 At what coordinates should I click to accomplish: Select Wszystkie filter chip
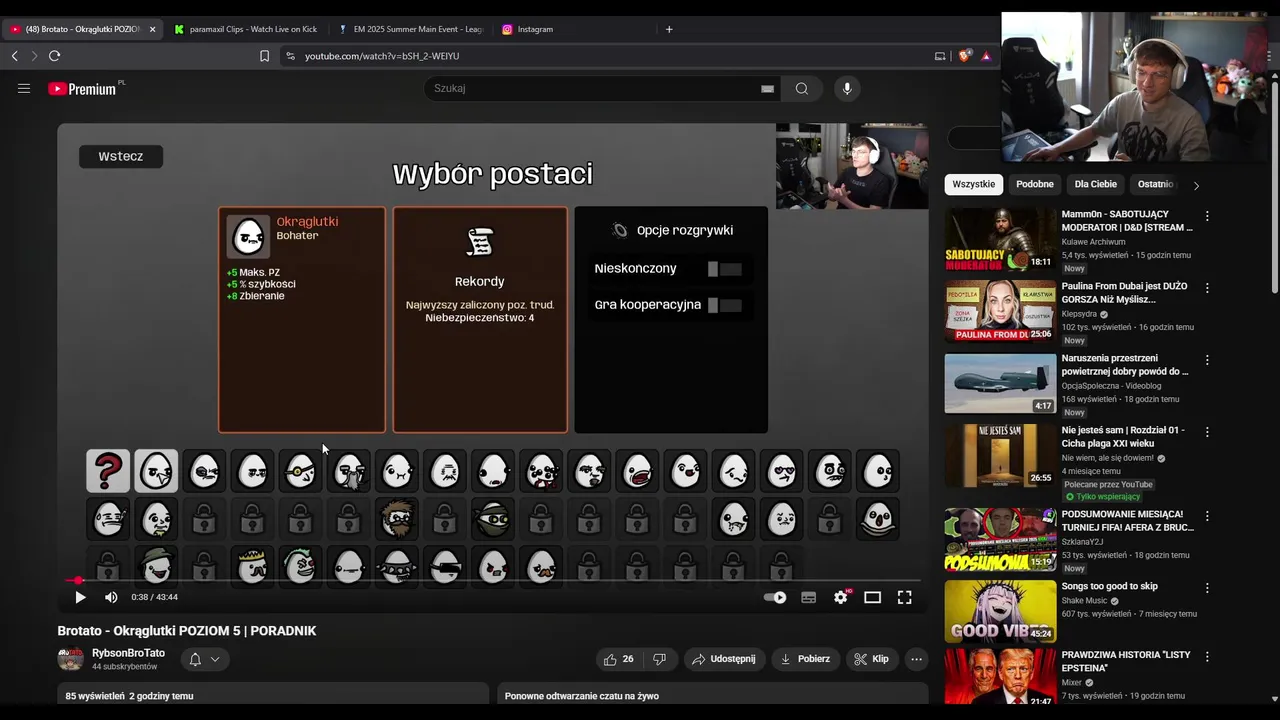(x=973, y=184)
